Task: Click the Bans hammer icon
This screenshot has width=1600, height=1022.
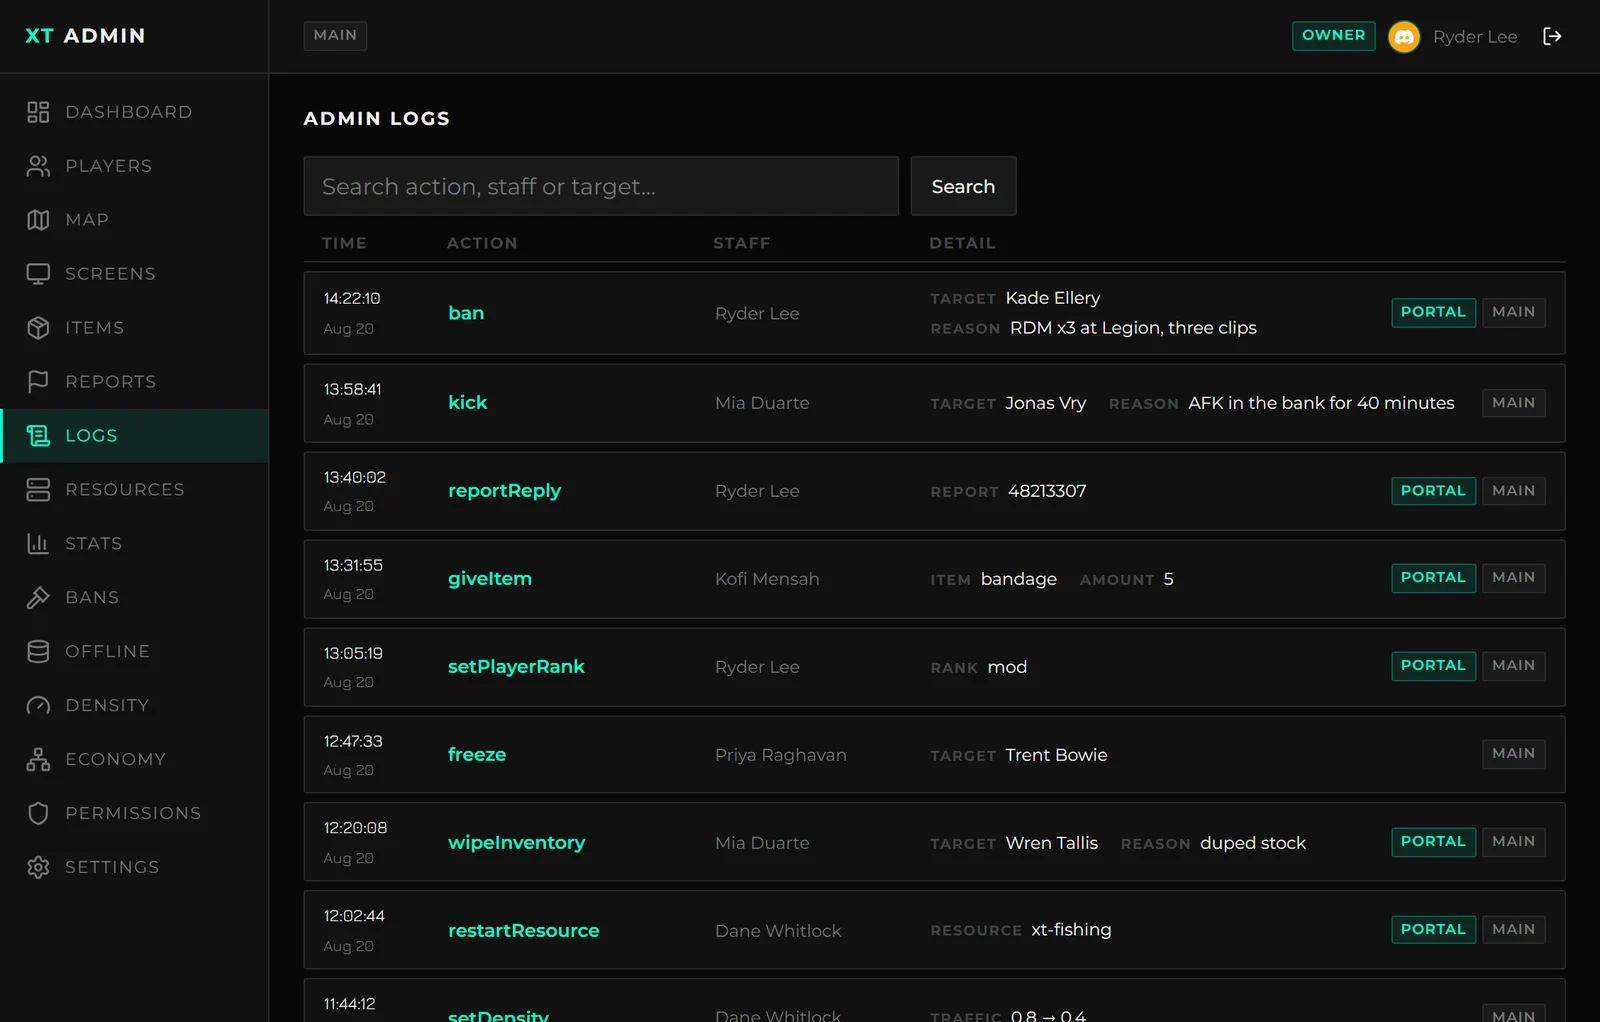Action: click(x=38, y=598)
